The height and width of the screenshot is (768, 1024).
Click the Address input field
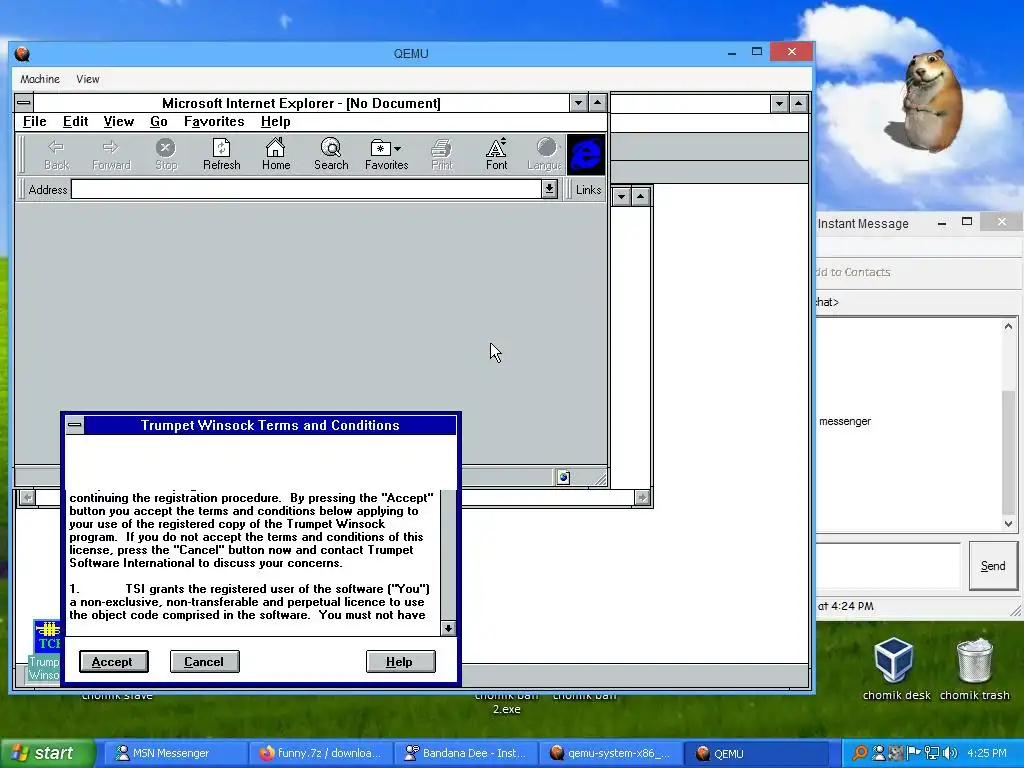(x=306, y=189)
